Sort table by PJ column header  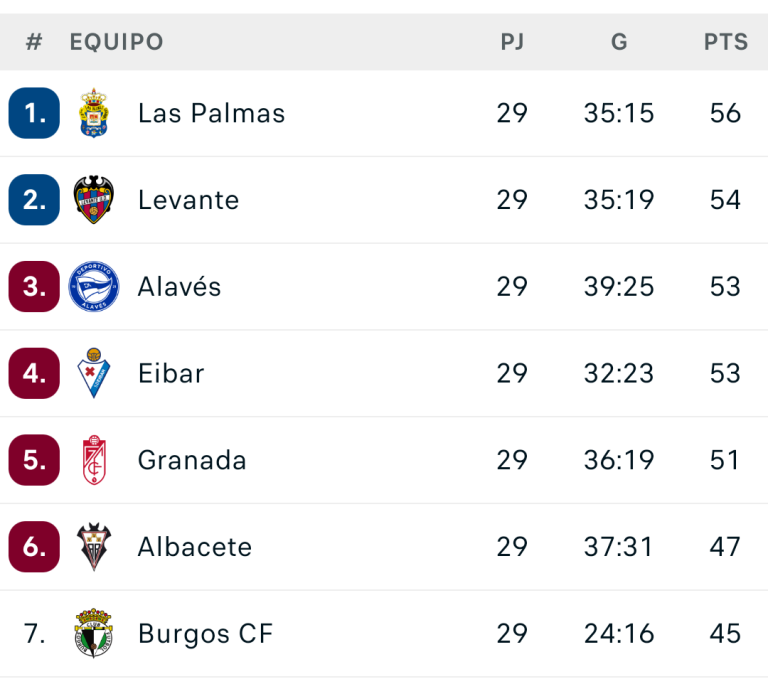tap(512, 42)
